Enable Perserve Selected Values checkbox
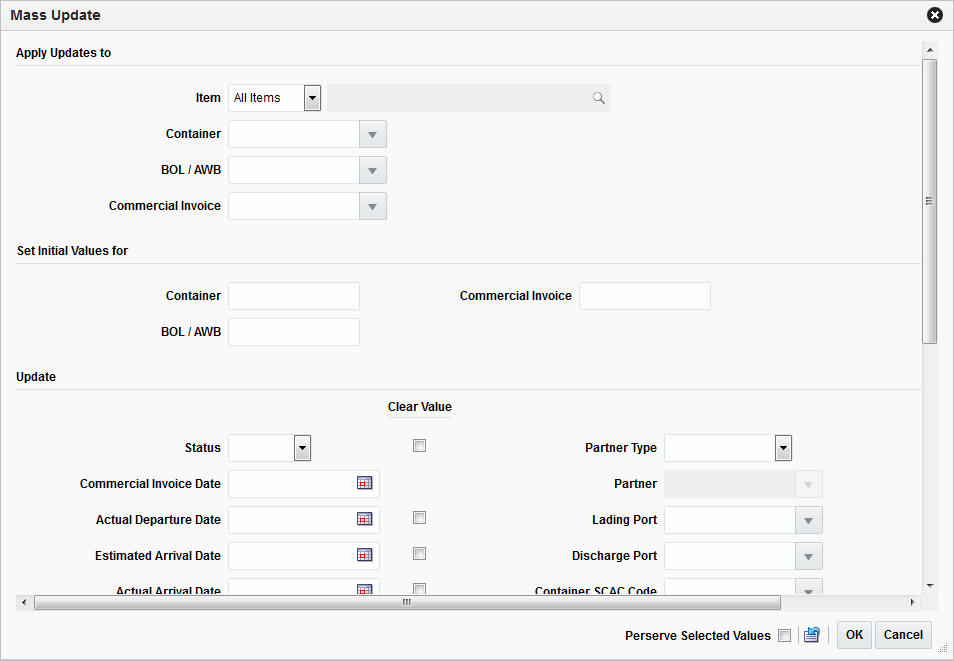 785,635
